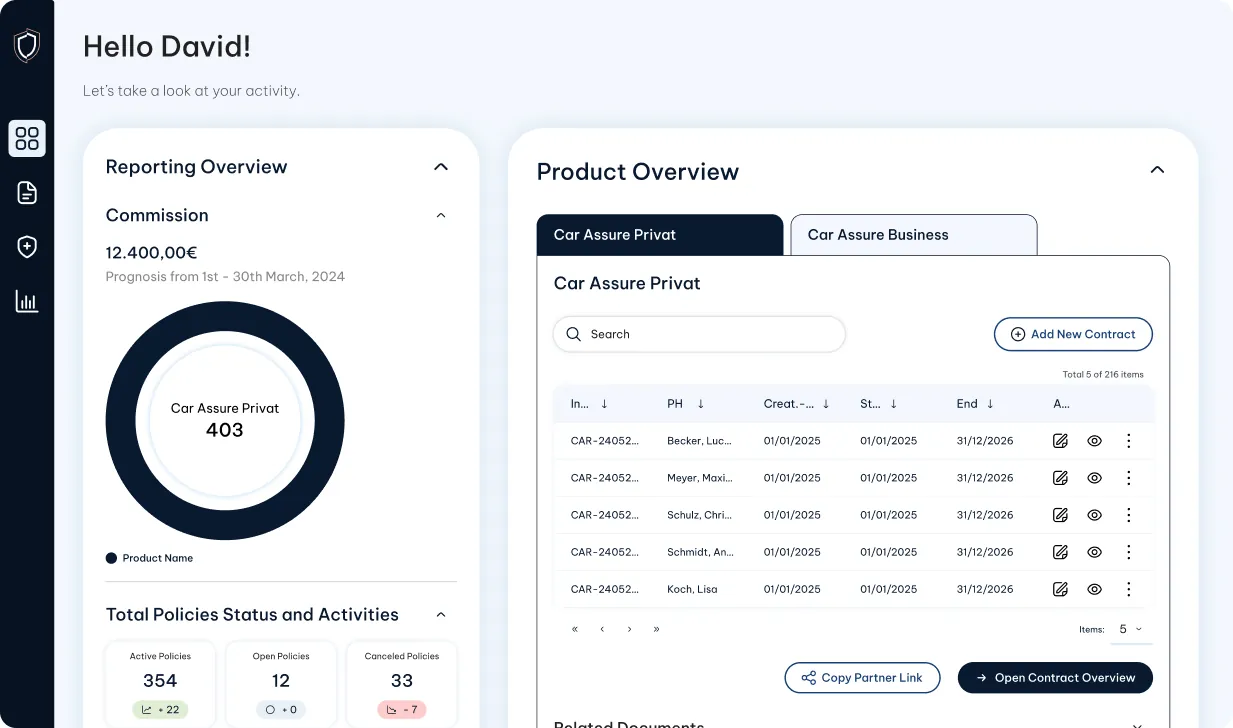Image resolution: width=1233 pixels, height=728 pixels.
Task: Expand the Related Documents section
Action: (x=1137, y=724)
